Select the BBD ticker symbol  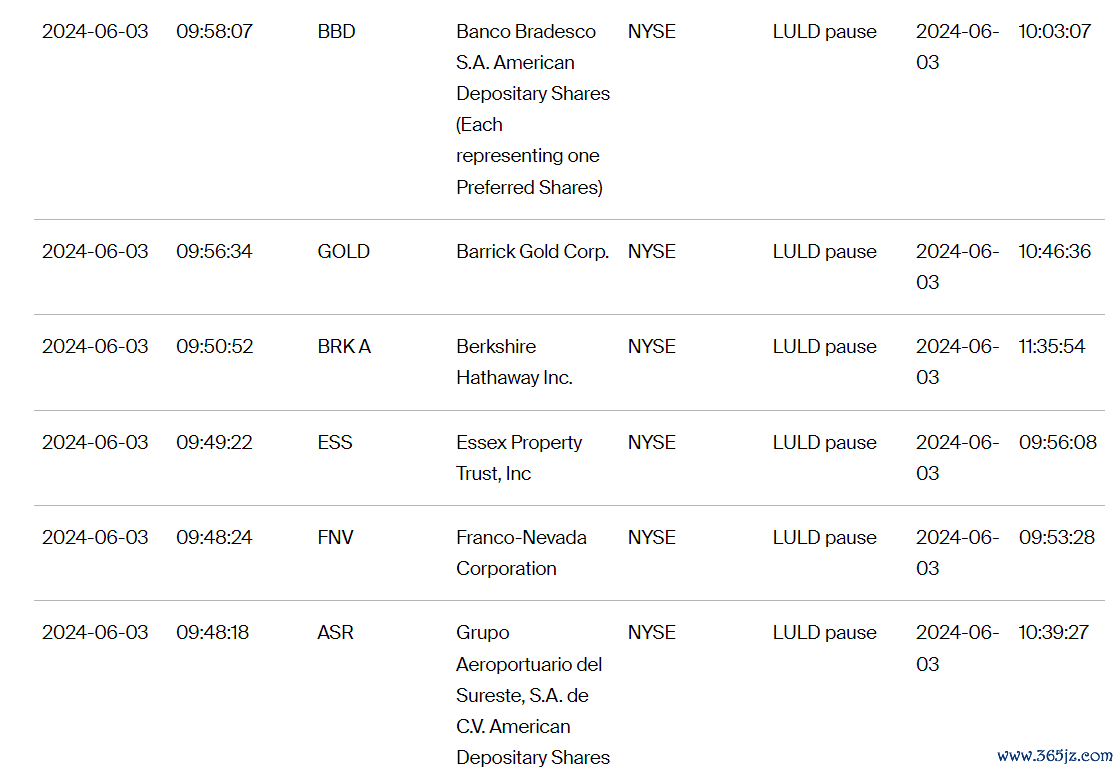(336, 31)
